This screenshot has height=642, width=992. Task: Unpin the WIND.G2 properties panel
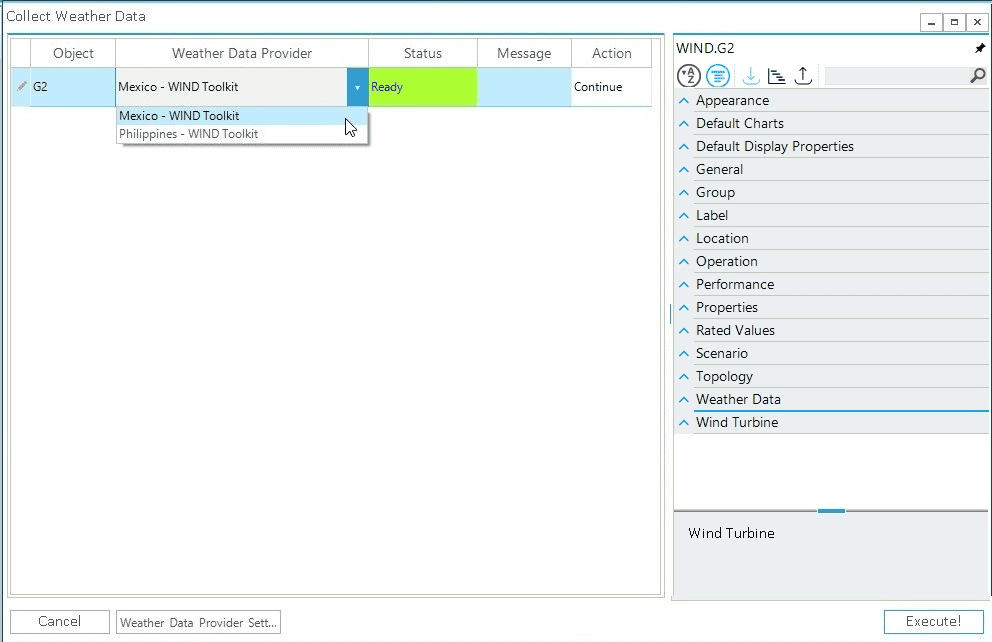tap(981, 47)
